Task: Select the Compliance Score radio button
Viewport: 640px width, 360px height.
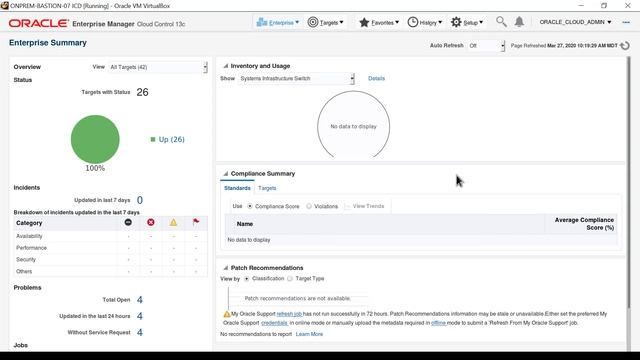Action: [250, 207]
